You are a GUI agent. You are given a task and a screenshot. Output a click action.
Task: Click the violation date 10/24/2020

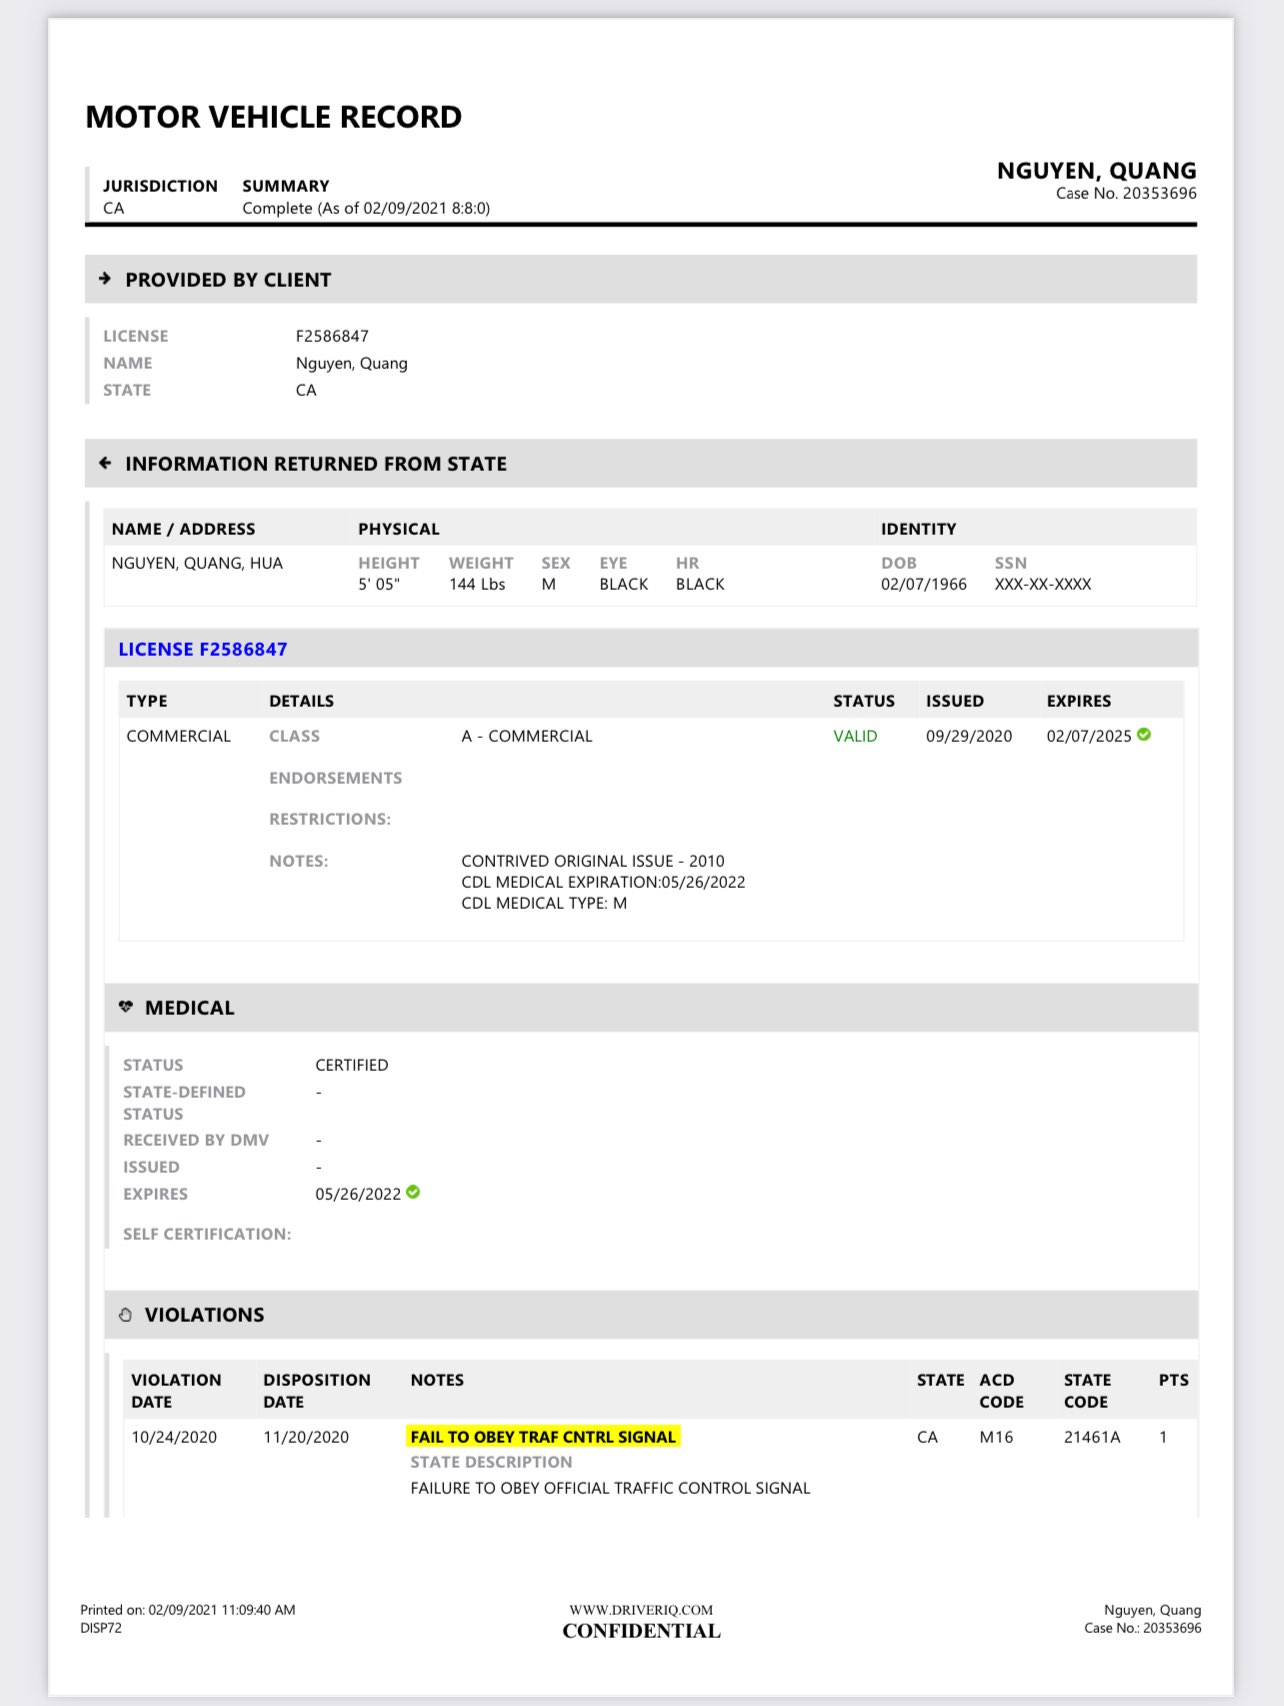174,1437
